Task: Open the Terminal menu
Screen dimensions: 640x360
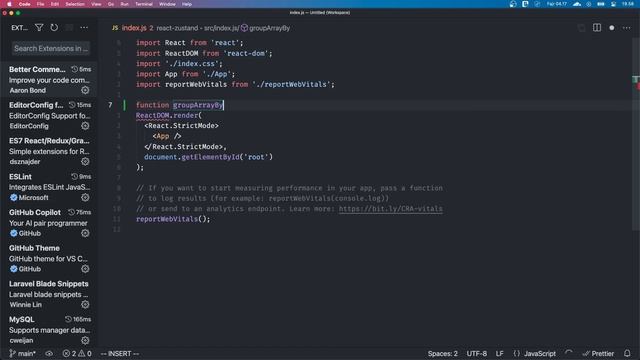Action: point(144,4)
